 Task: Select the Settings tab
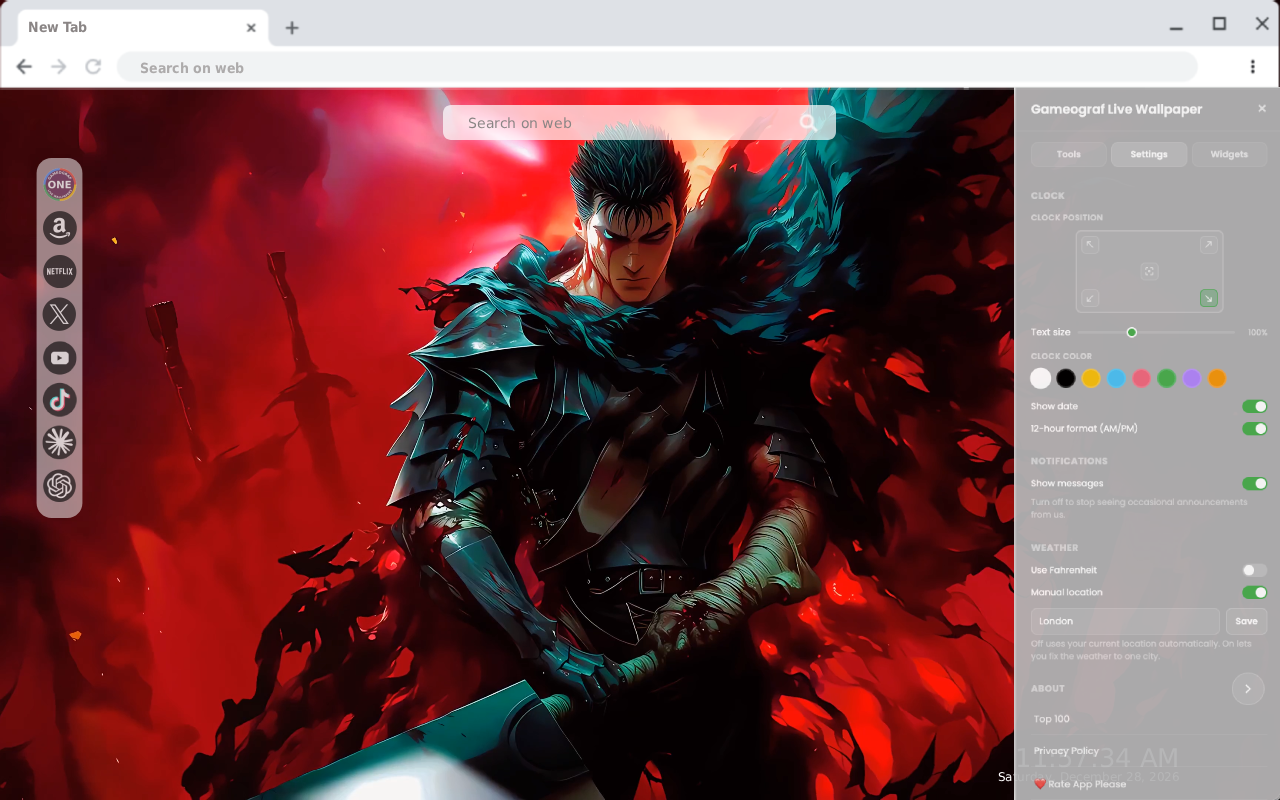tap(1149, 154)
